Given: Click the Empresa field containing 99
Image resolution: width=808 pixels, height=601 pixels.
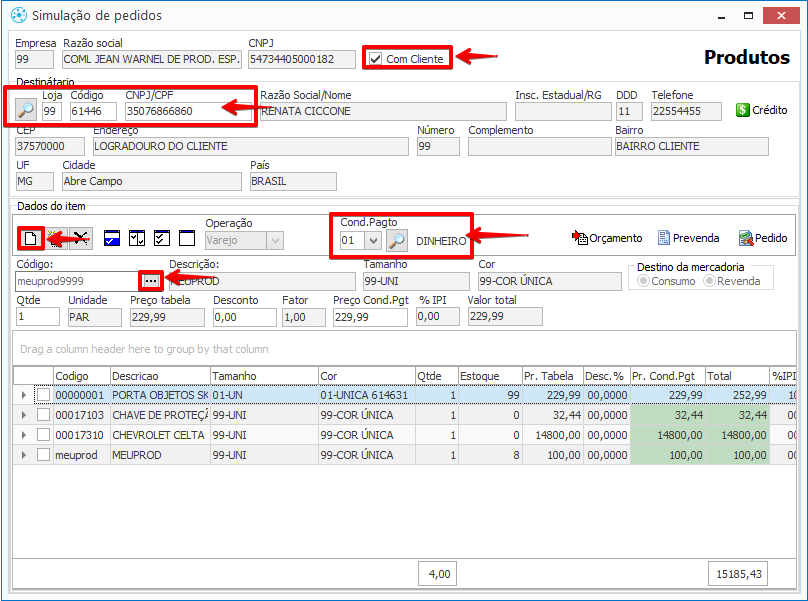Looking at the screenshot, I should click(34, 59).
